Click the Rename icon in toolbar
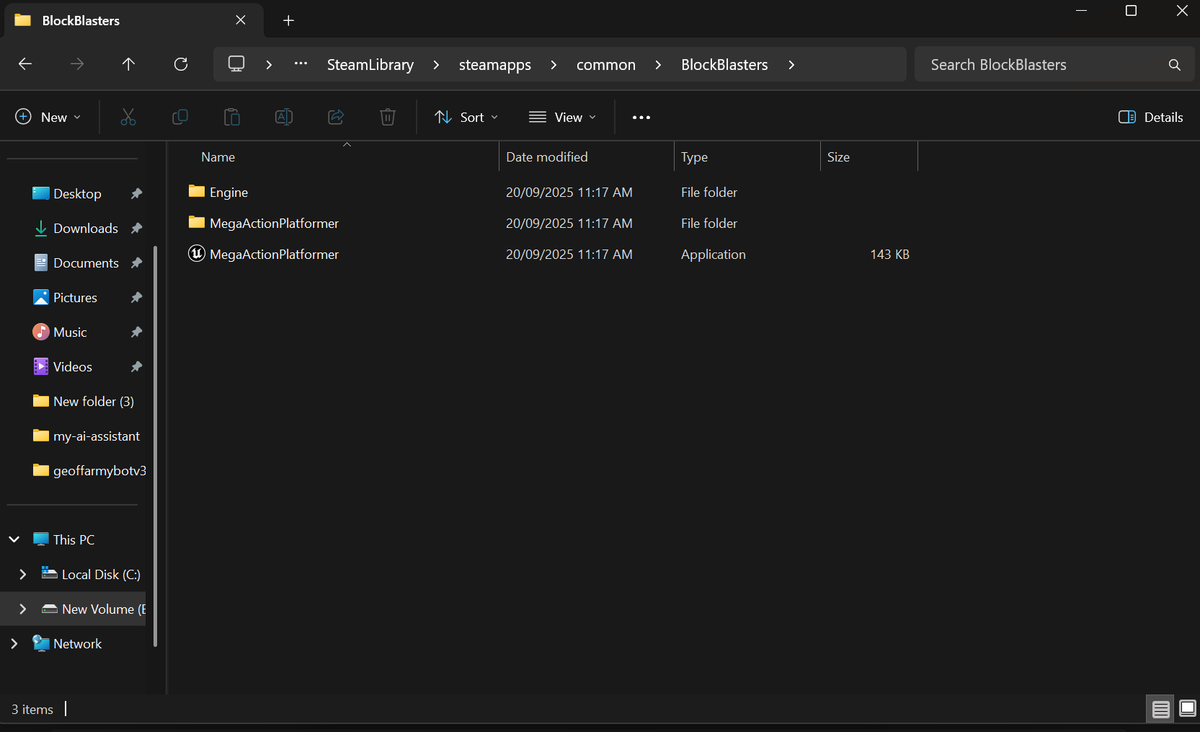This screenshot has height=732, width=1200. (x=284, y=117)
